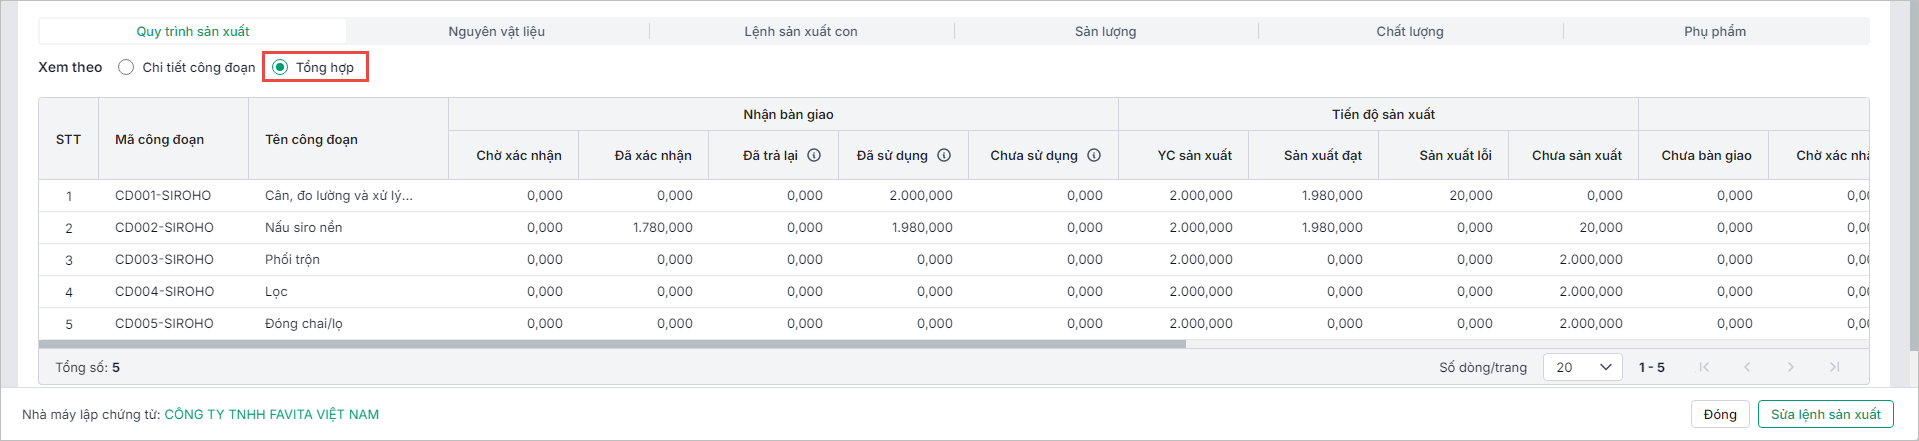
Task: Select Chi tiết công đoạn radio option
Action: point(126,67)
